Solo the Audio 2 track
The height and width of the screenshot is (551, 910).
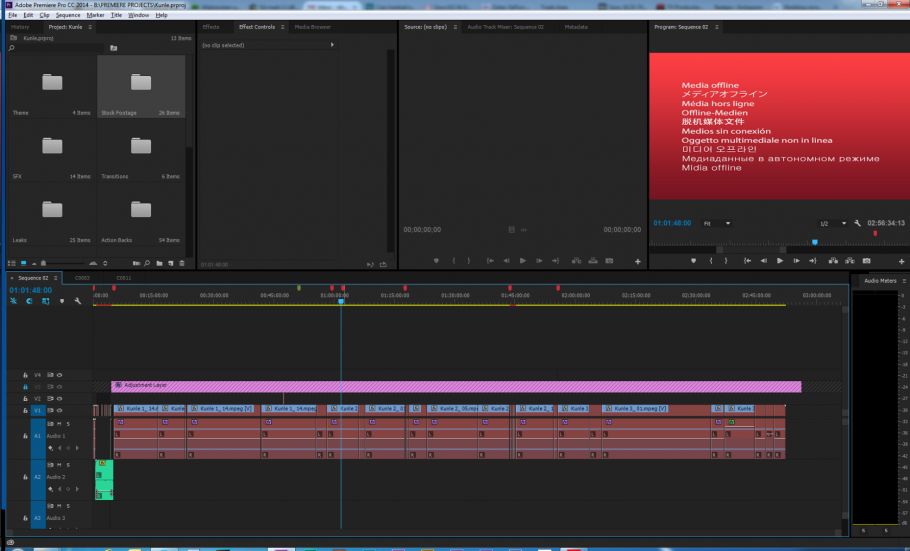(68, 465)
